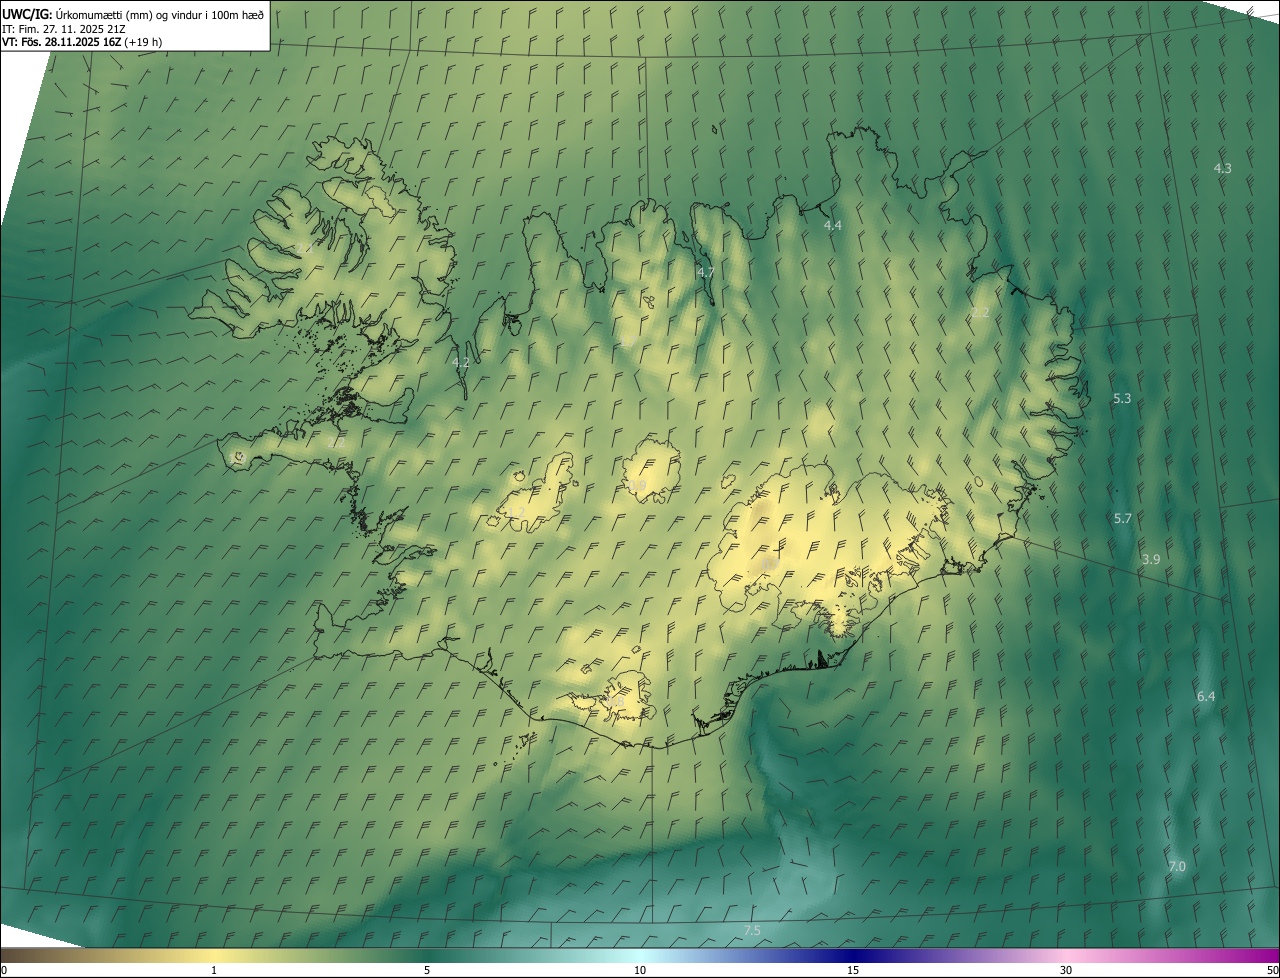The width and height of the screenshot is (1280, 978).
Task: Pick the pale yellow color at scale value 1
Action: [x=214, y=955]
